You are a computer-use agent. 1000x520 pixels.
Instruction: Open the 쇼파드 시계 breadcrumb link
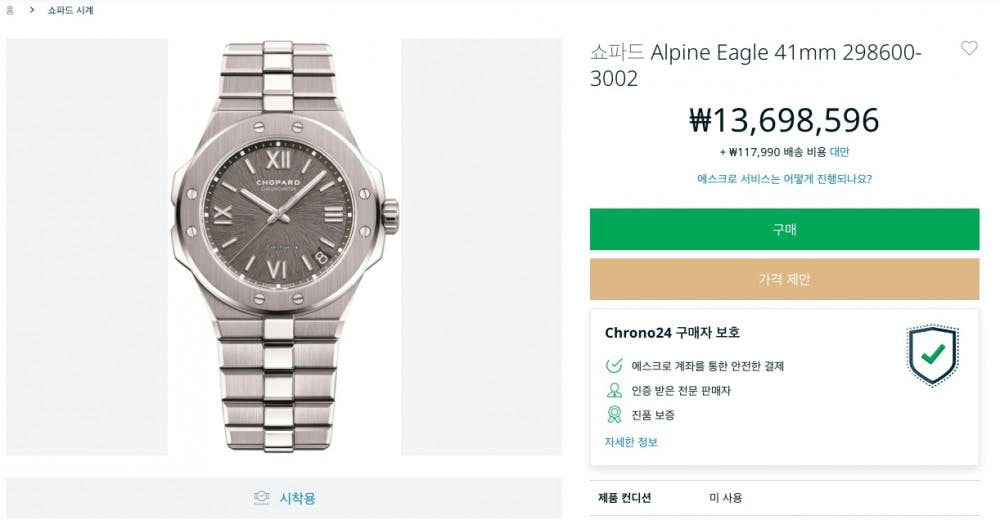[70, 10]
